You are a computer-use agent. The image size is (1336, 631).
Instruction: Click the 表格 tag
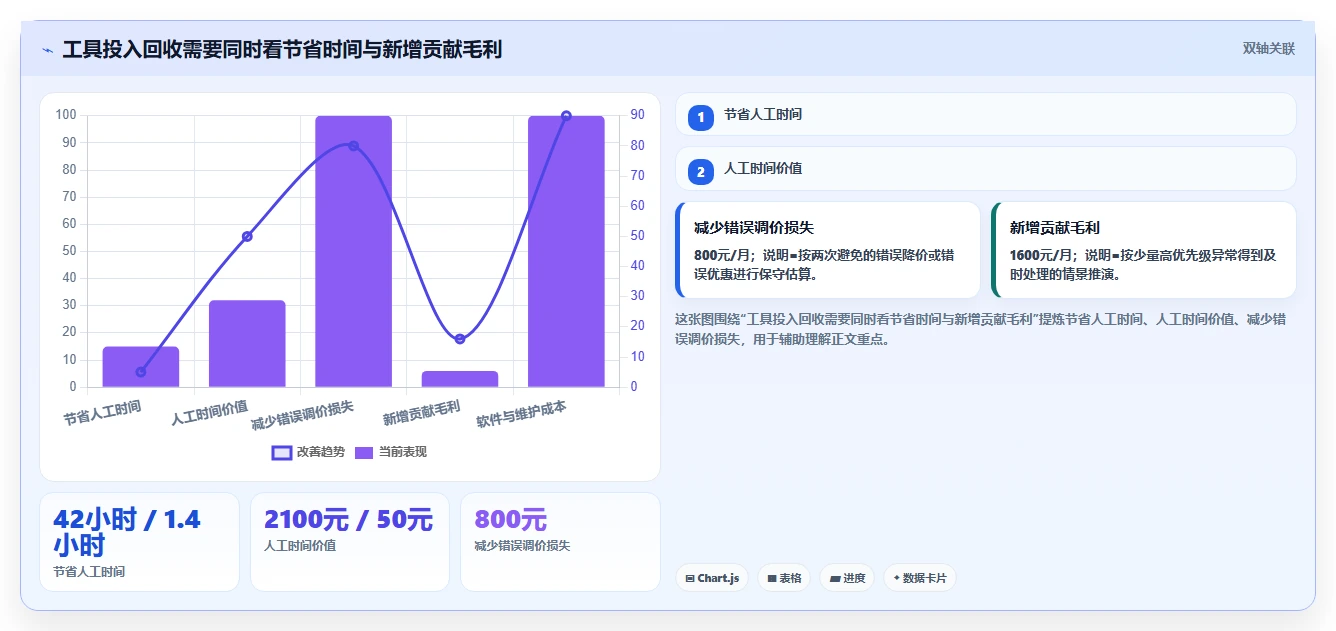[784, 578]
